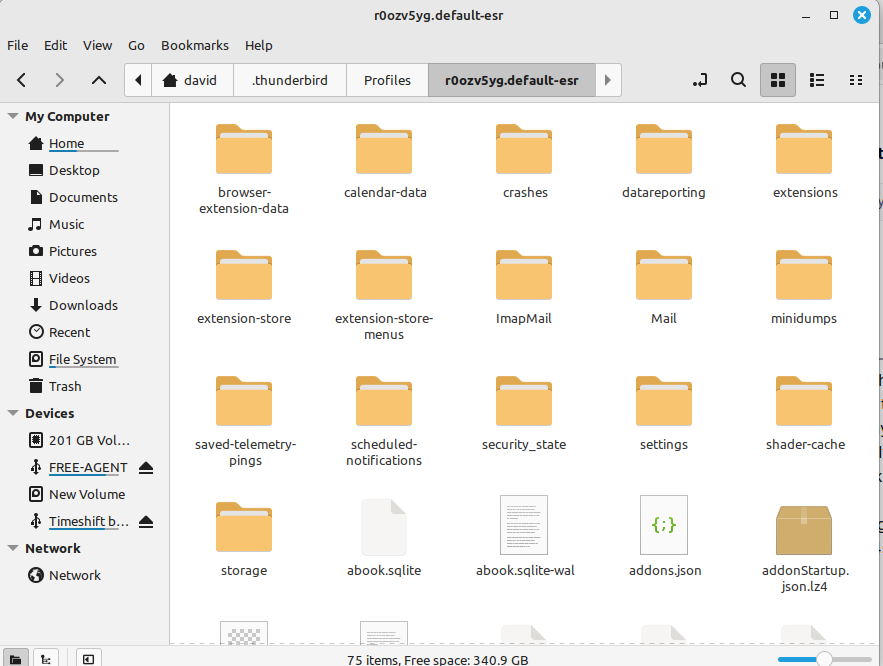This screenshot has width=883, height=666.
Task: Toggle the location entry path icon
Action: [700, 80]
